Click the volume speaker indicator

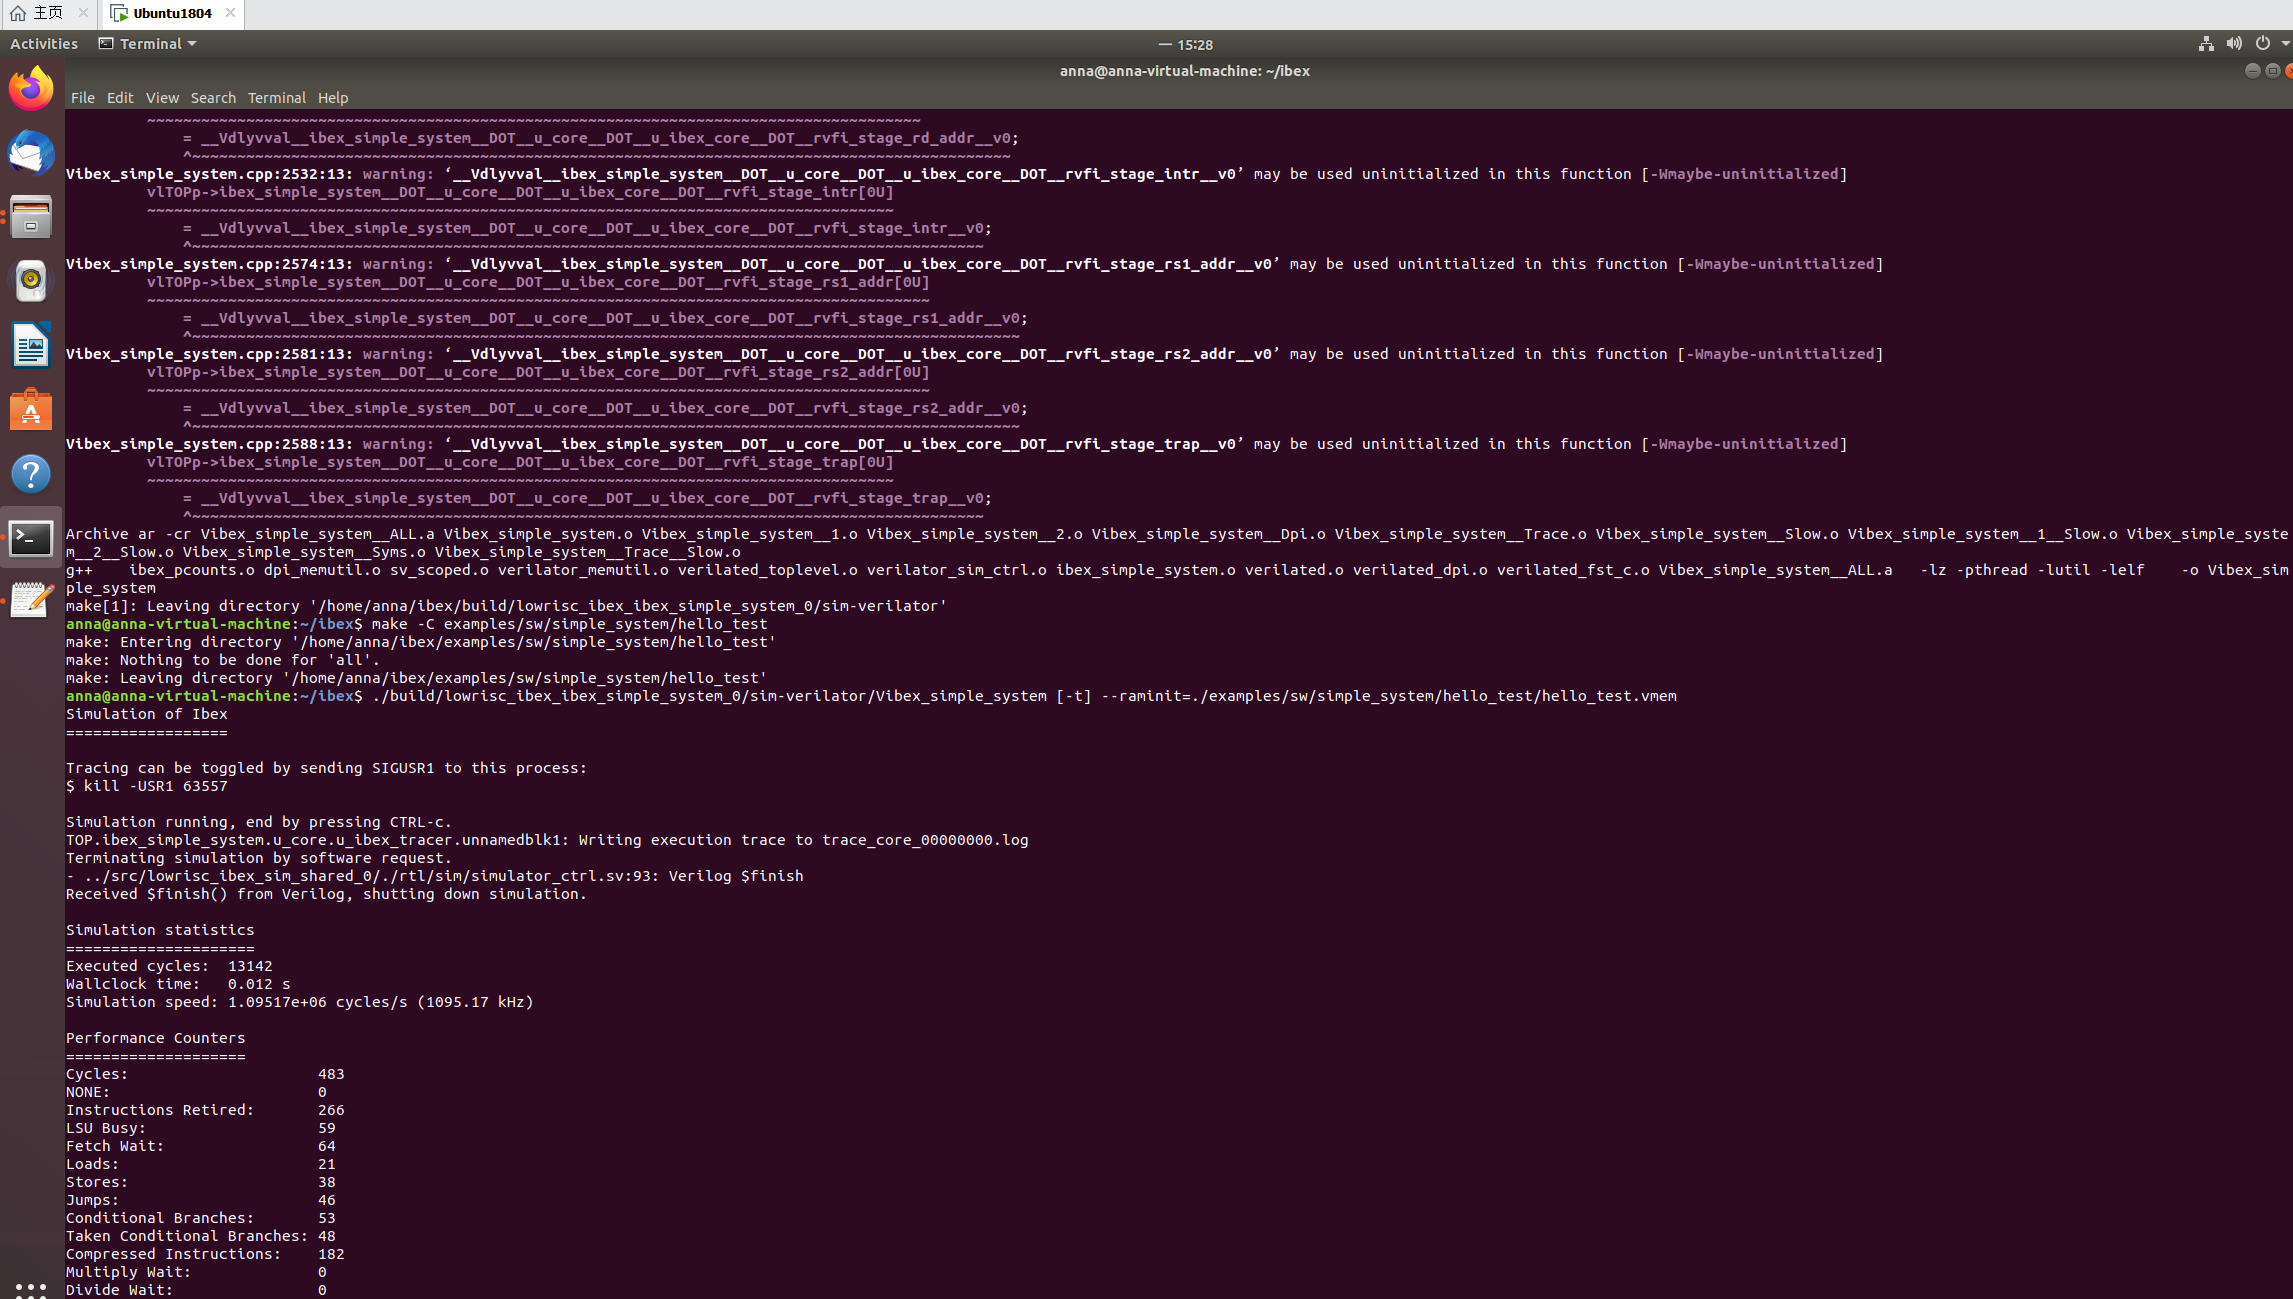click(x=2234, y=44)
